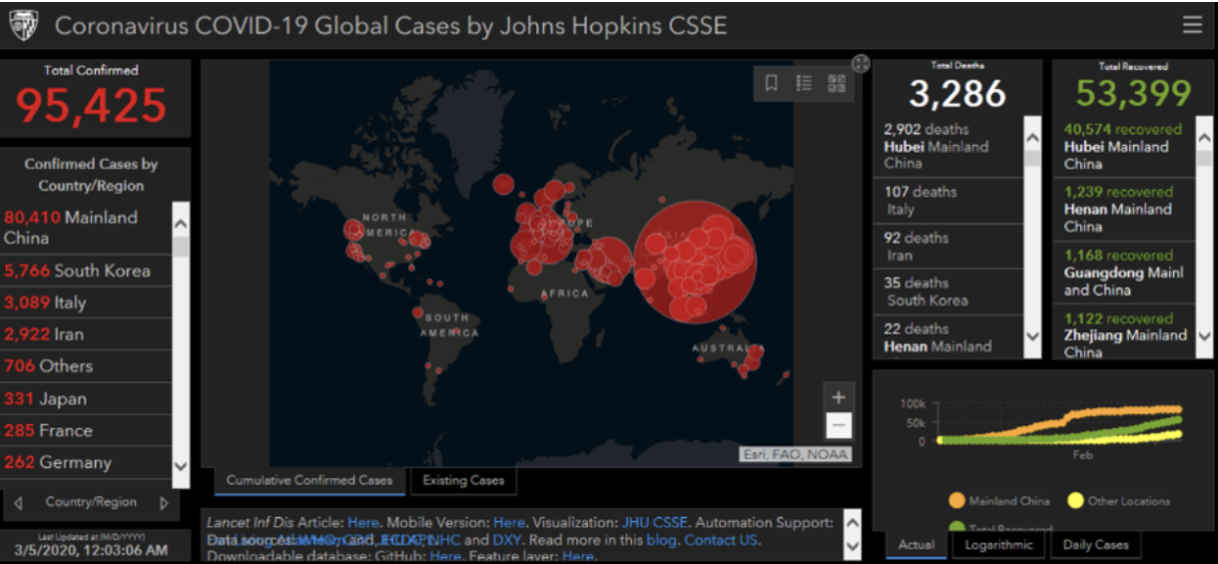Screen dimensions: 1218x564
Task: Open the NHC data source link
Action: pyautogui.click(x=446, y=540)
